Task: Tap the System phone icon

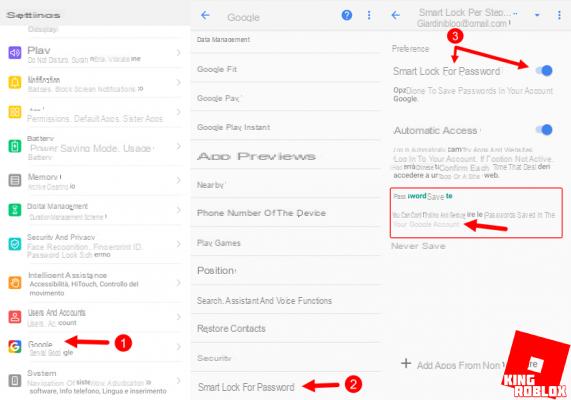Action: point(15,381)
